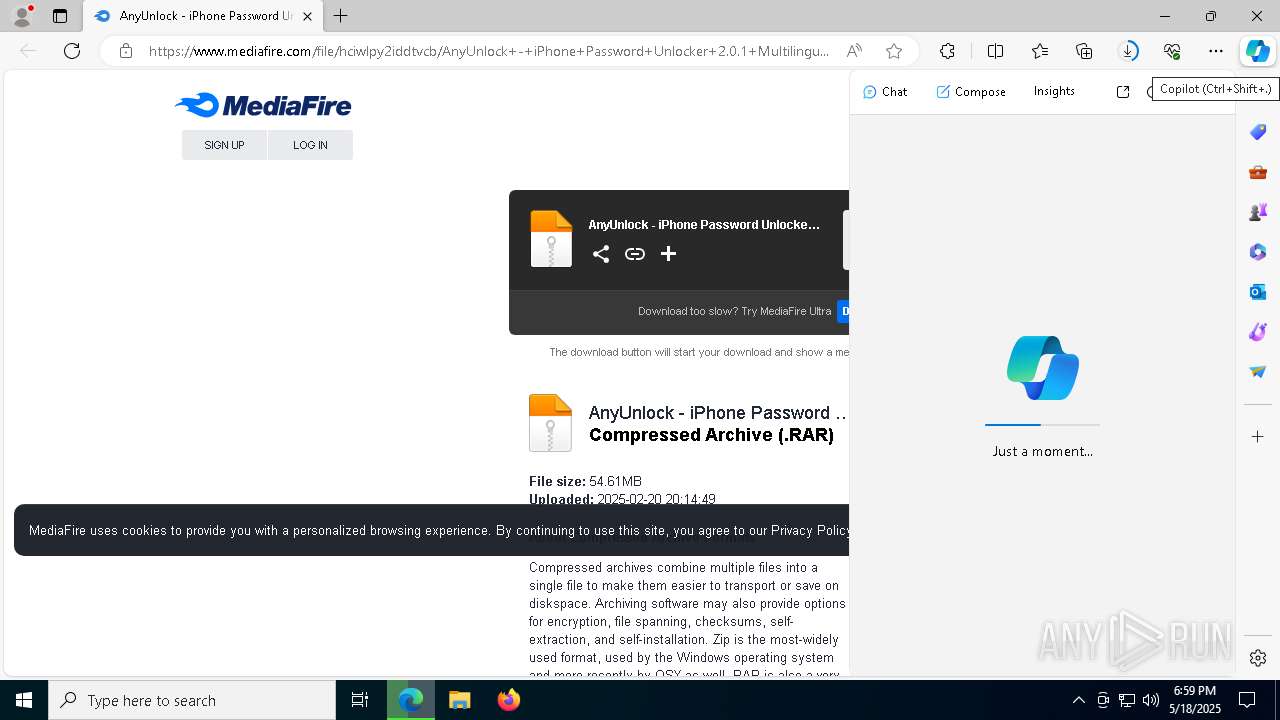Open the Collections toolbar icon
1280x720 pixels.
point(1084,51)
